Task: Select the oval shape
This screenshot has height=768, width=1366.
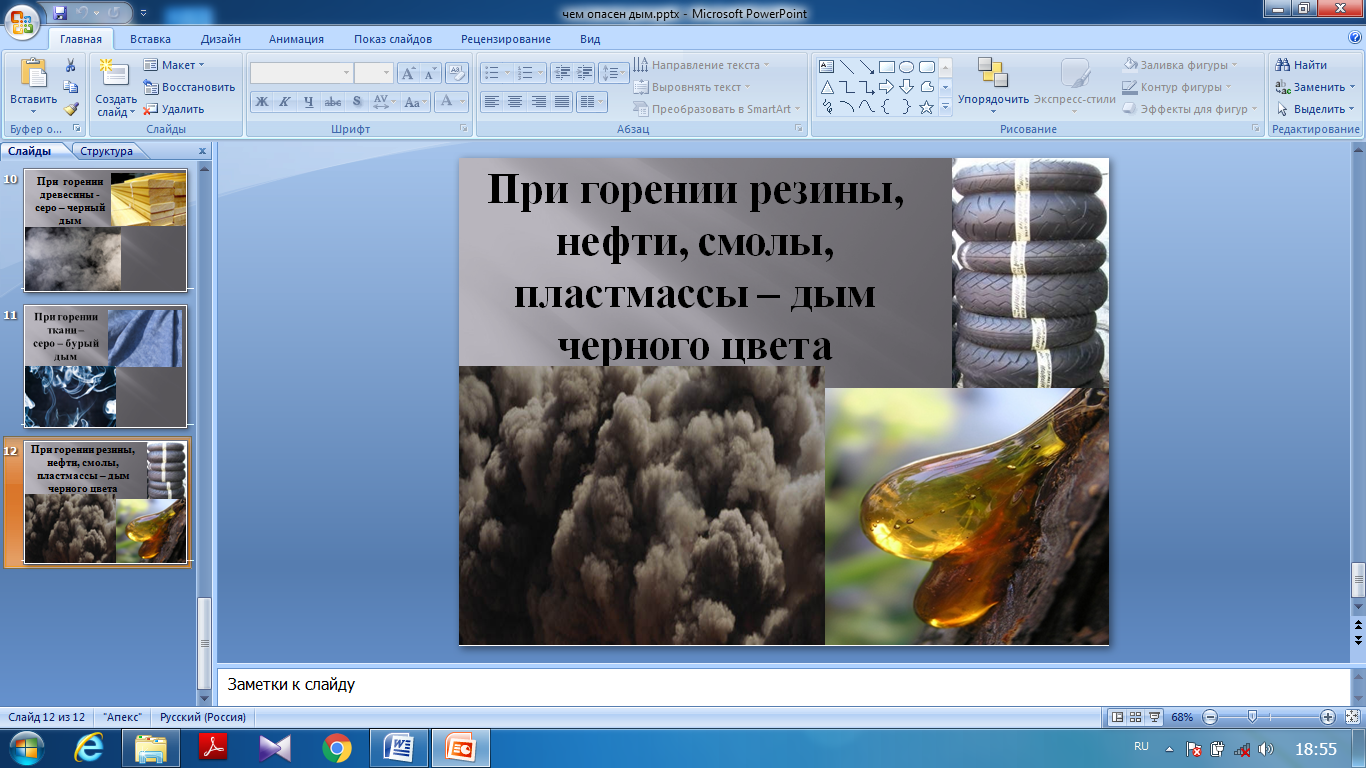Action: [x=906, y=67]
